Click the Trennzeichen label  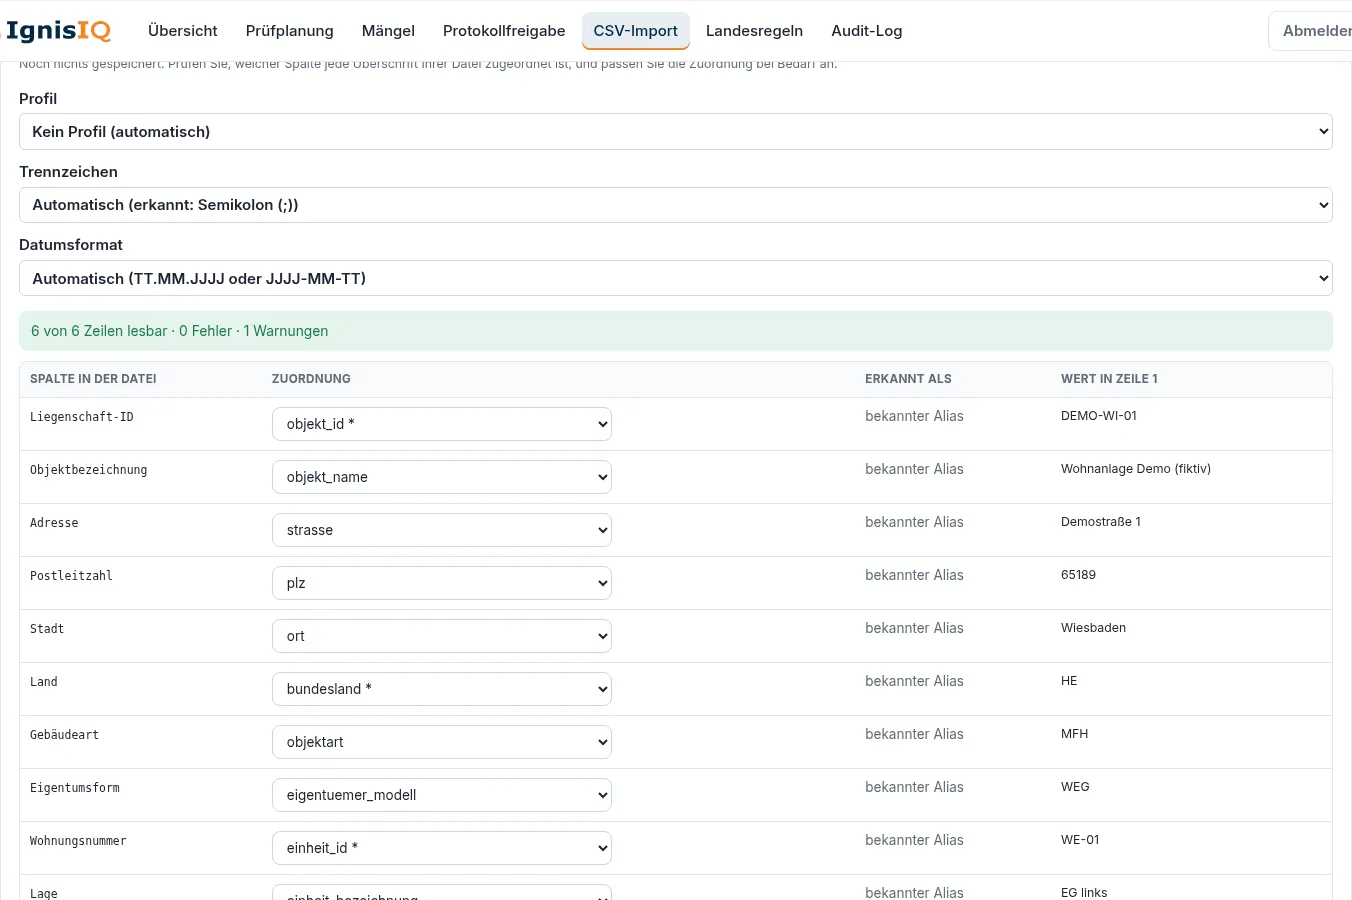click(68, 172)
